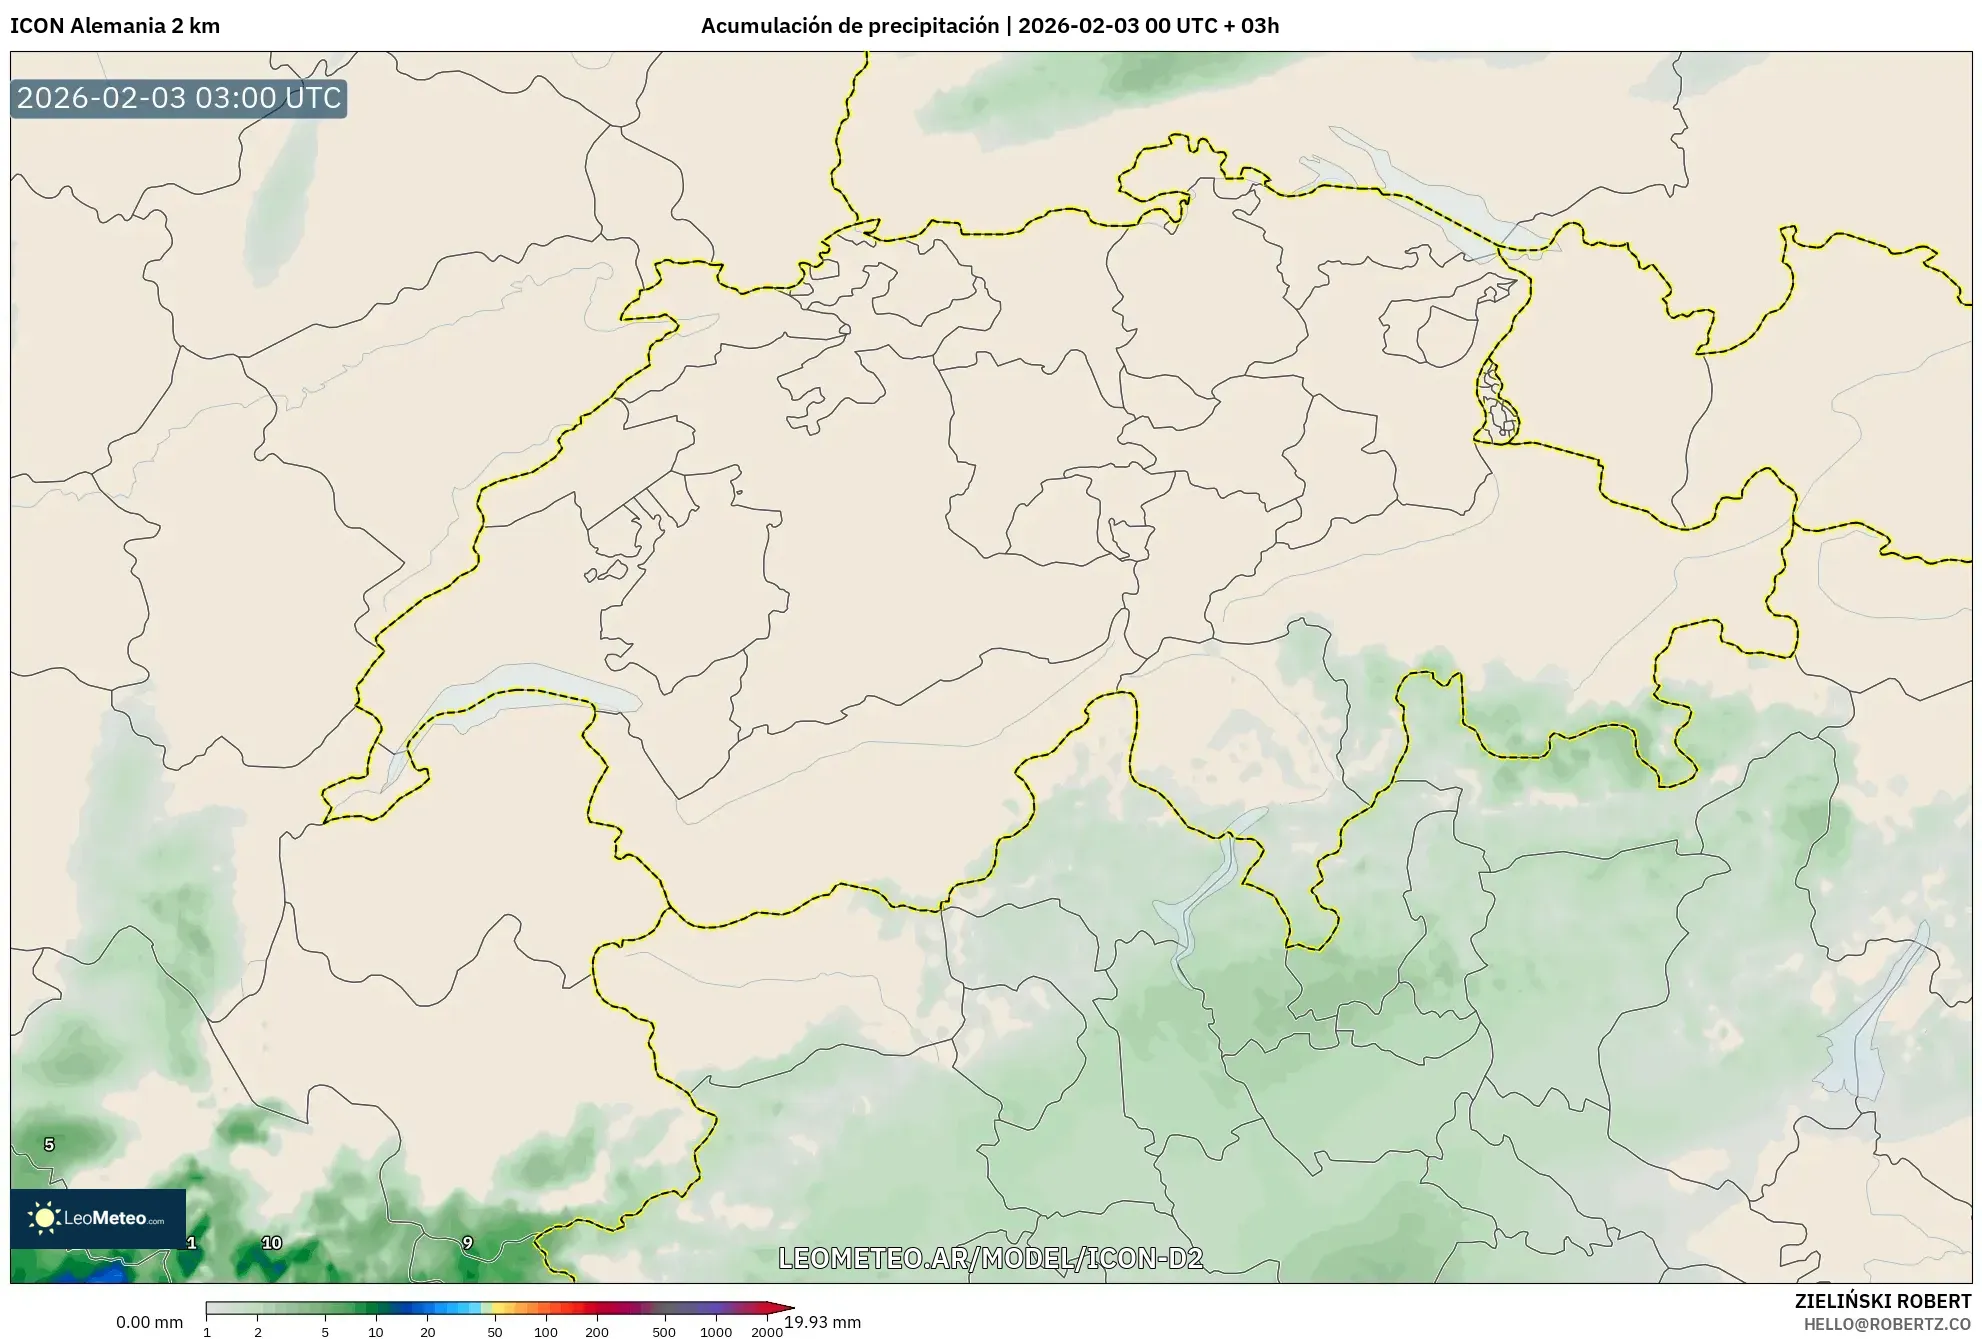Click the timestamp overlay 2026-02-03 03:00 UTC

[x=178, y=99]
